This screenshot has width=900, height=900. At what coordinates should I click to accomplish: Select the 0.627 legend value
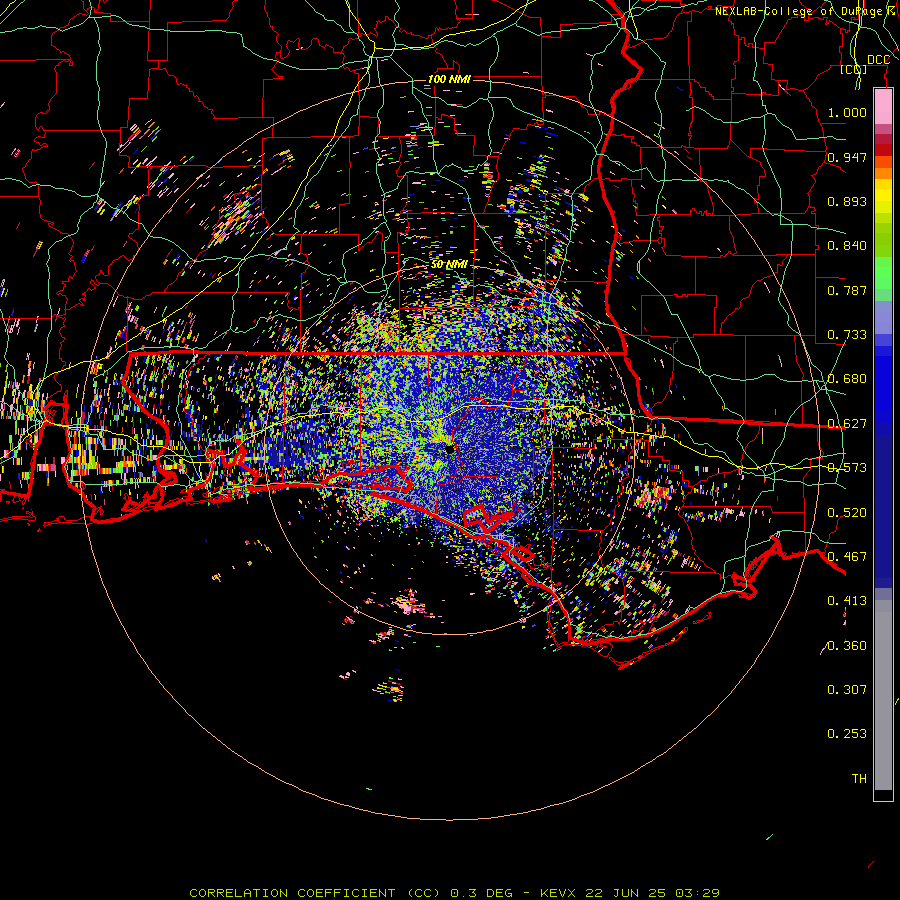[x=847, y=424]
